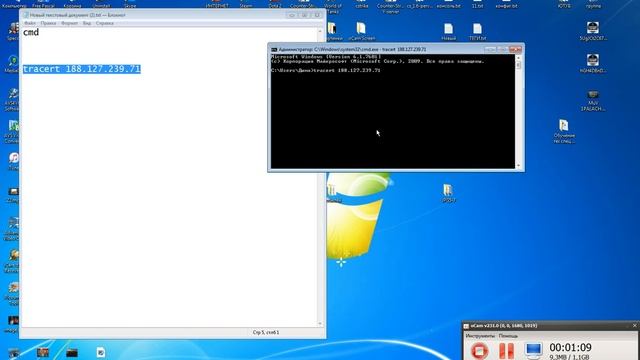This screenshot has height=360, width=640.
Task: Minimize the Notepad window
Action: click(x=292, y=15)
